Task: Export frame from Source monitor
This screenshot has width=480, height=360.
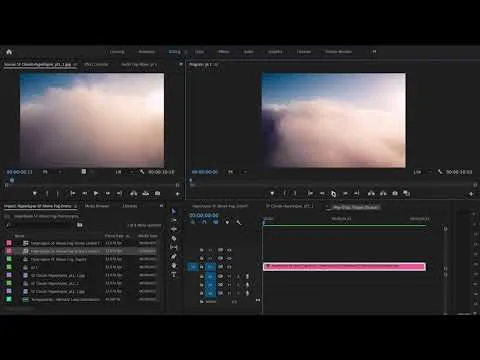Action: 158,193
